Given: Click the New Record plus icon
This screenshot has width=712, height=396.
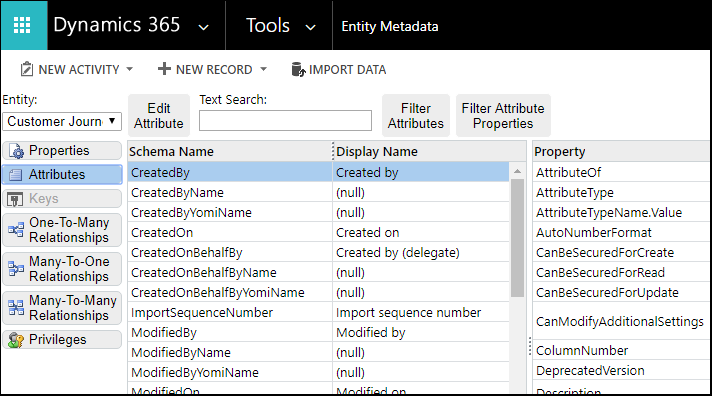Looking at the screenshot, I should [164, 69].
